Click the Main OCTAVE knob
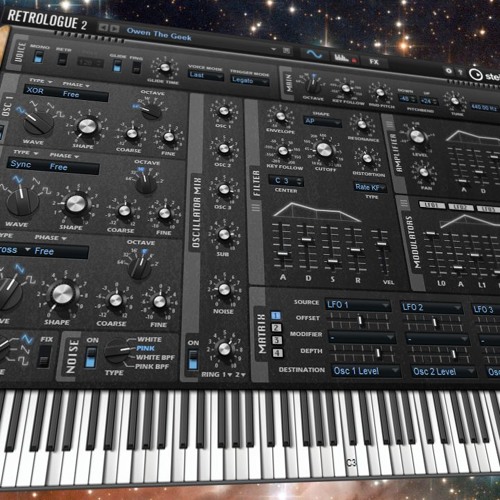 click(x=313, y=85)
